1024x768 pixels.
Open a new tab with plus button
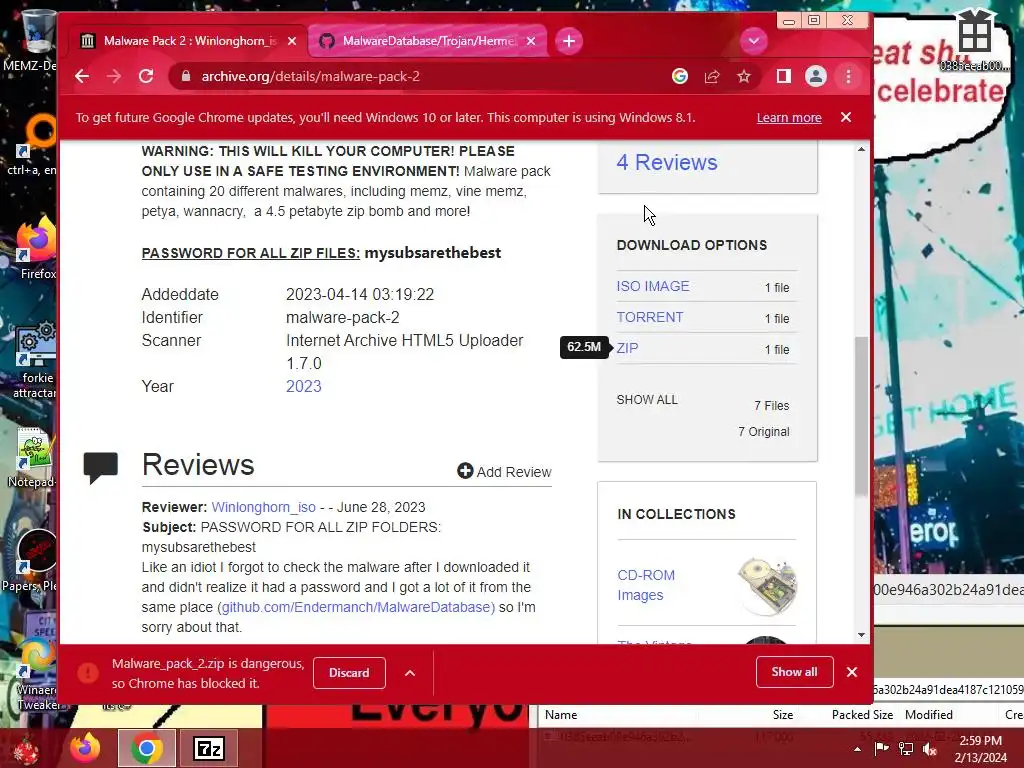pos(569,41)
